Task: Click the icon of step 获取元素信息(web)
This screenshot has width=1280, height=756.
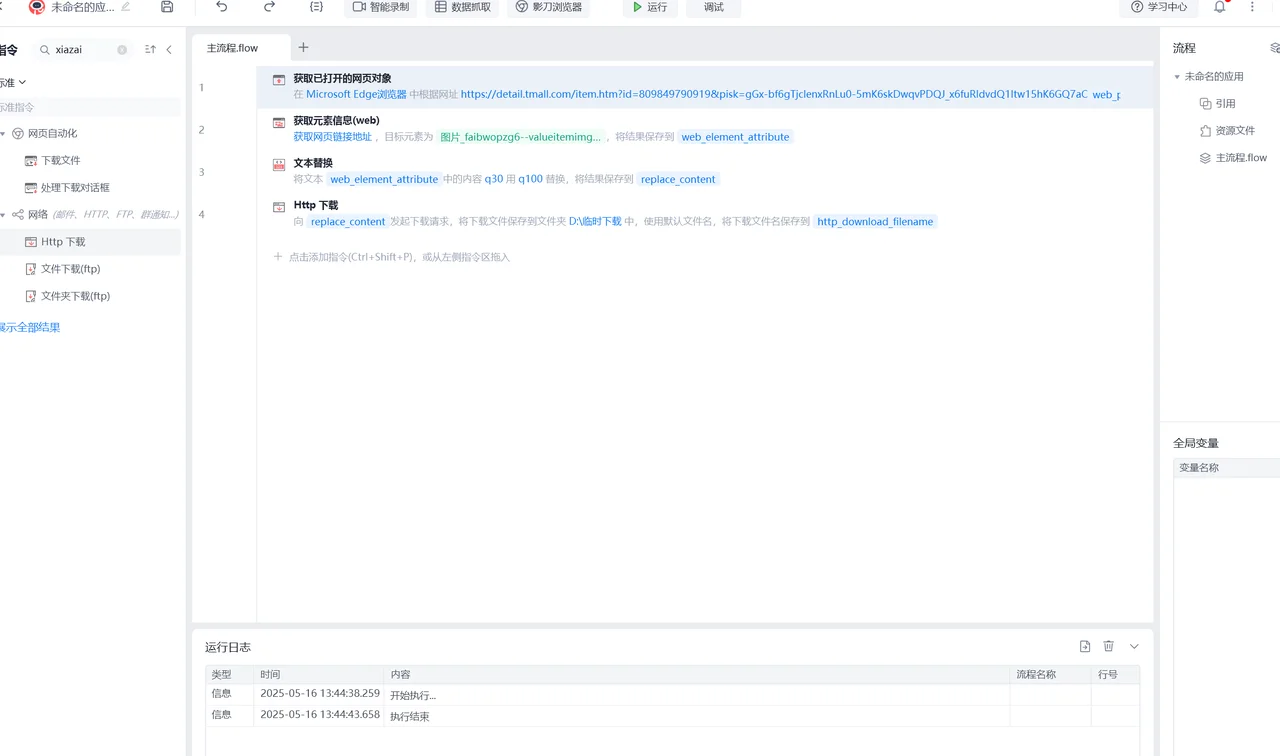Action: [x=279, y=122]
